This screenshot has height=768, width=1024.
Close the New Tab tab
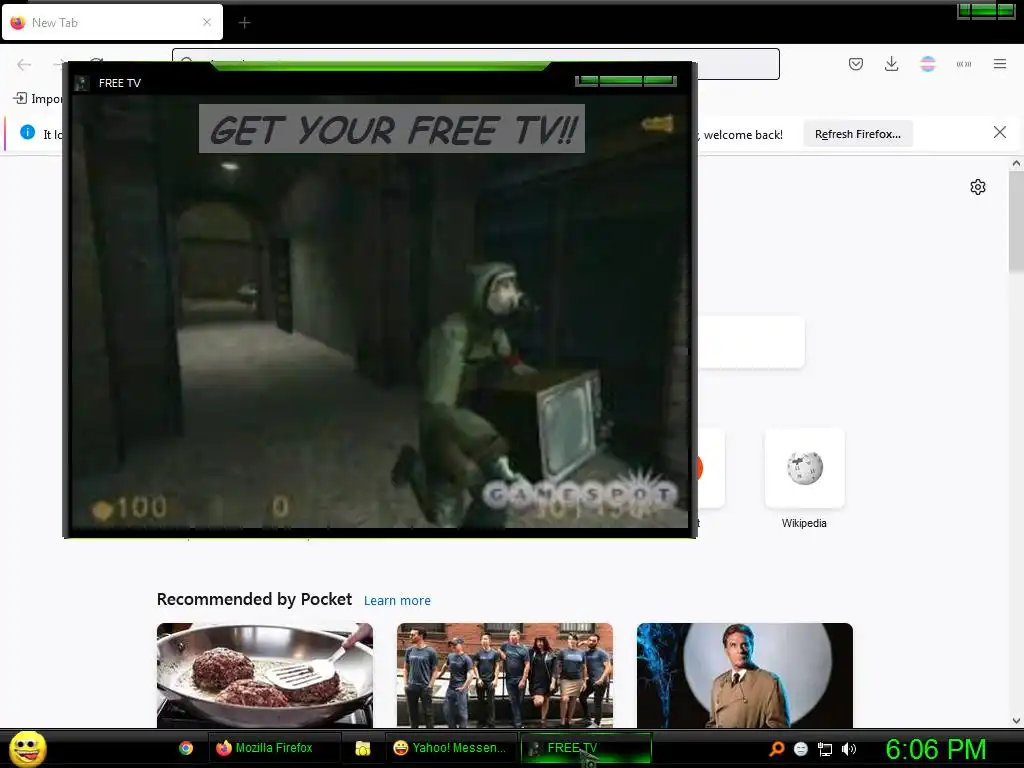click(207, 22)
